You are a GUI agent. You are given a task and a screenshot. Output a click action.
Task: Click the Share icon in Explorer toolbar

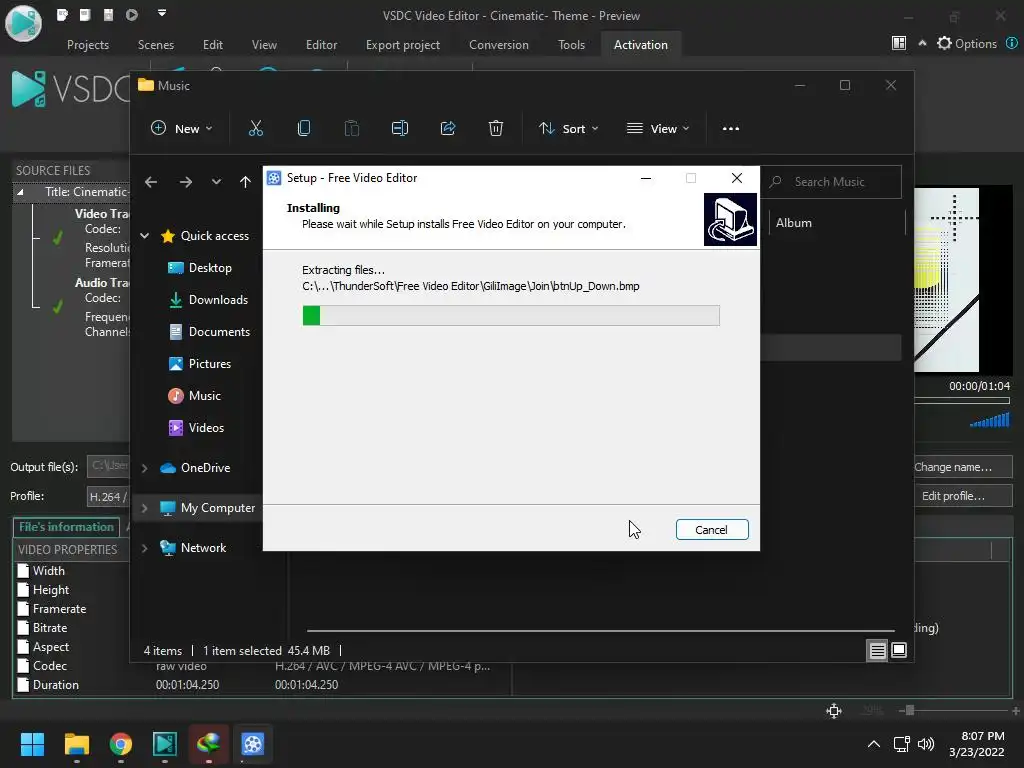click(448, 129)
